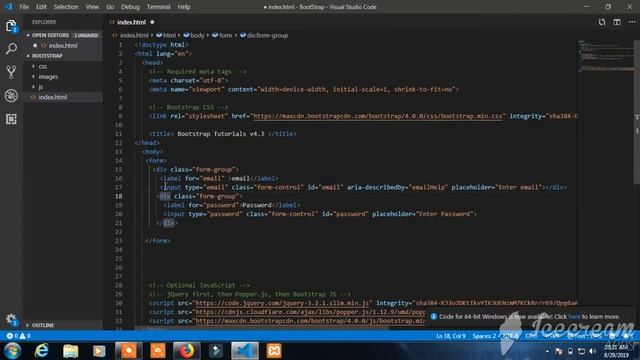Expand the images folder

coord(48,76)
